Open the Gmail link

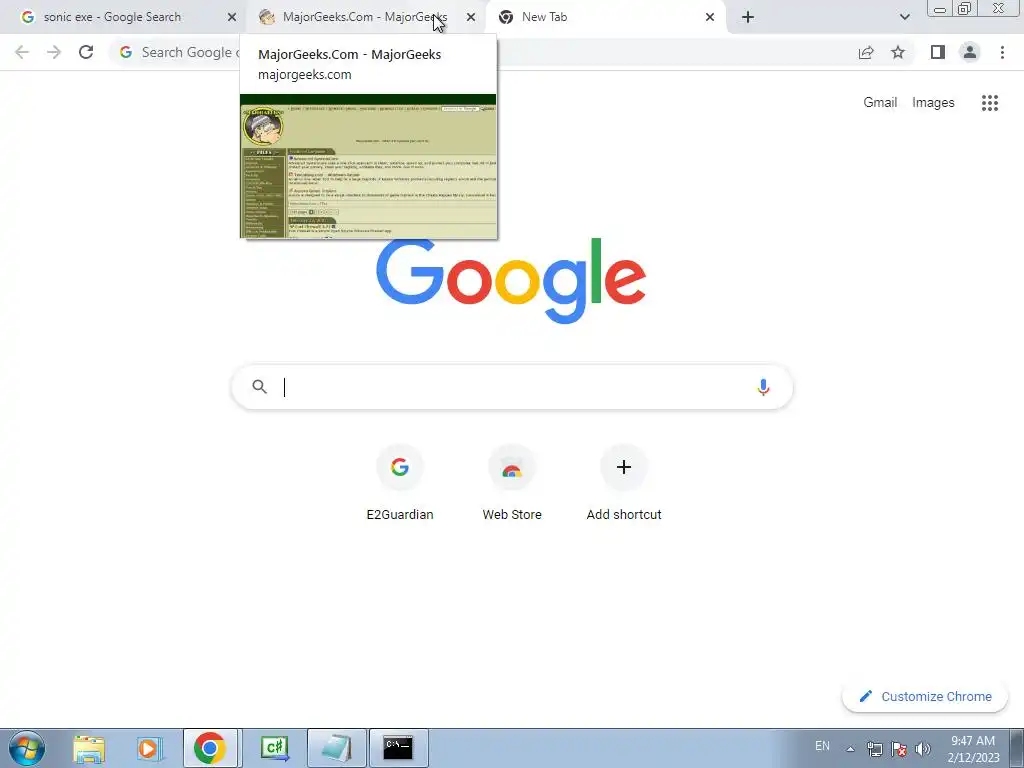pos(880,103)
